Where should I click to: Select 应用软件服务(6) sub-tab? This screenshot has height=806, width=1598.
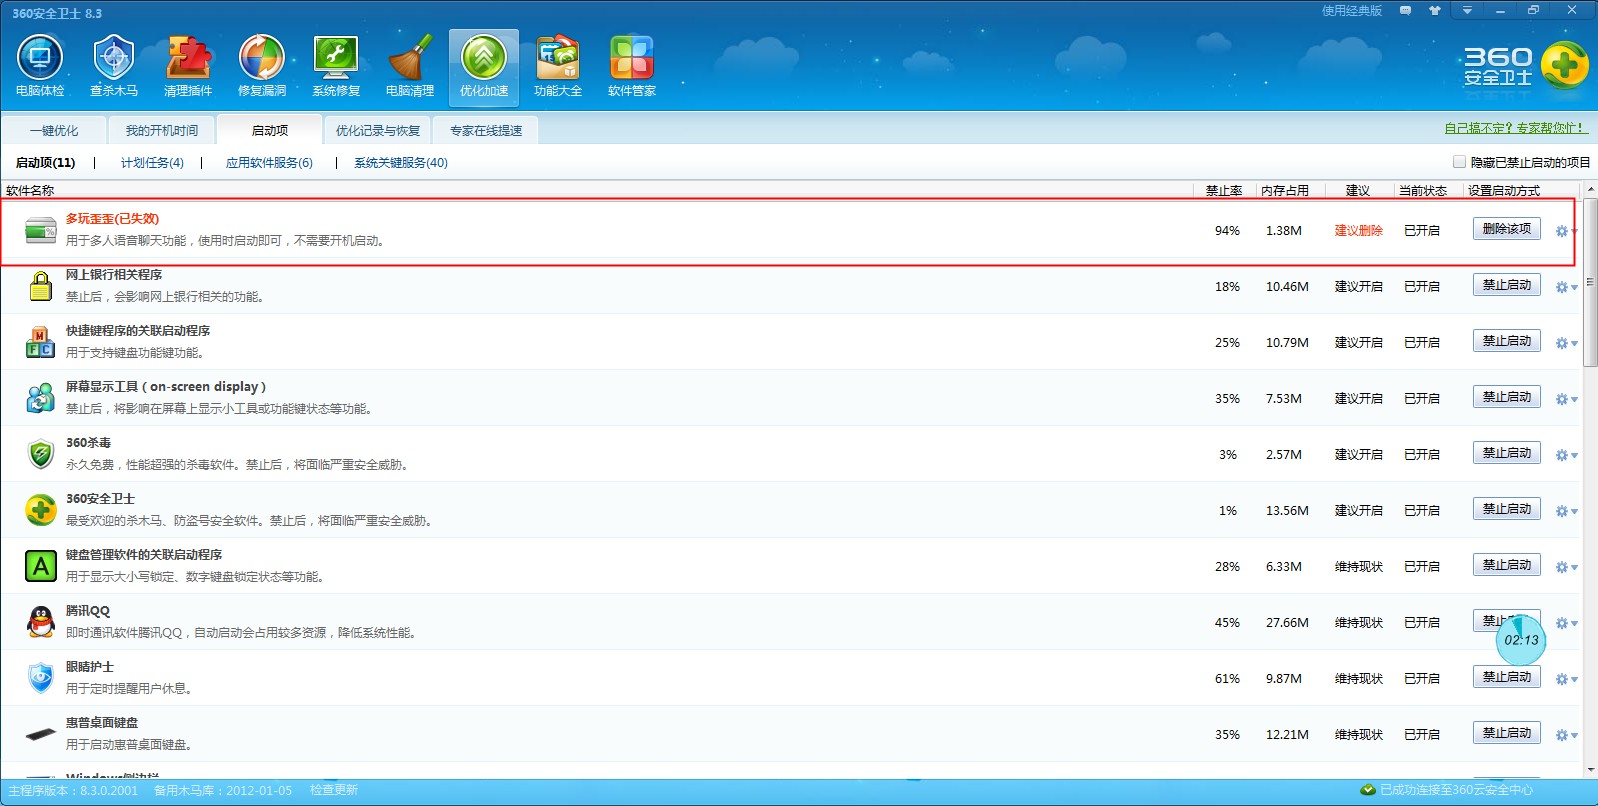click(x=269, y=162)
